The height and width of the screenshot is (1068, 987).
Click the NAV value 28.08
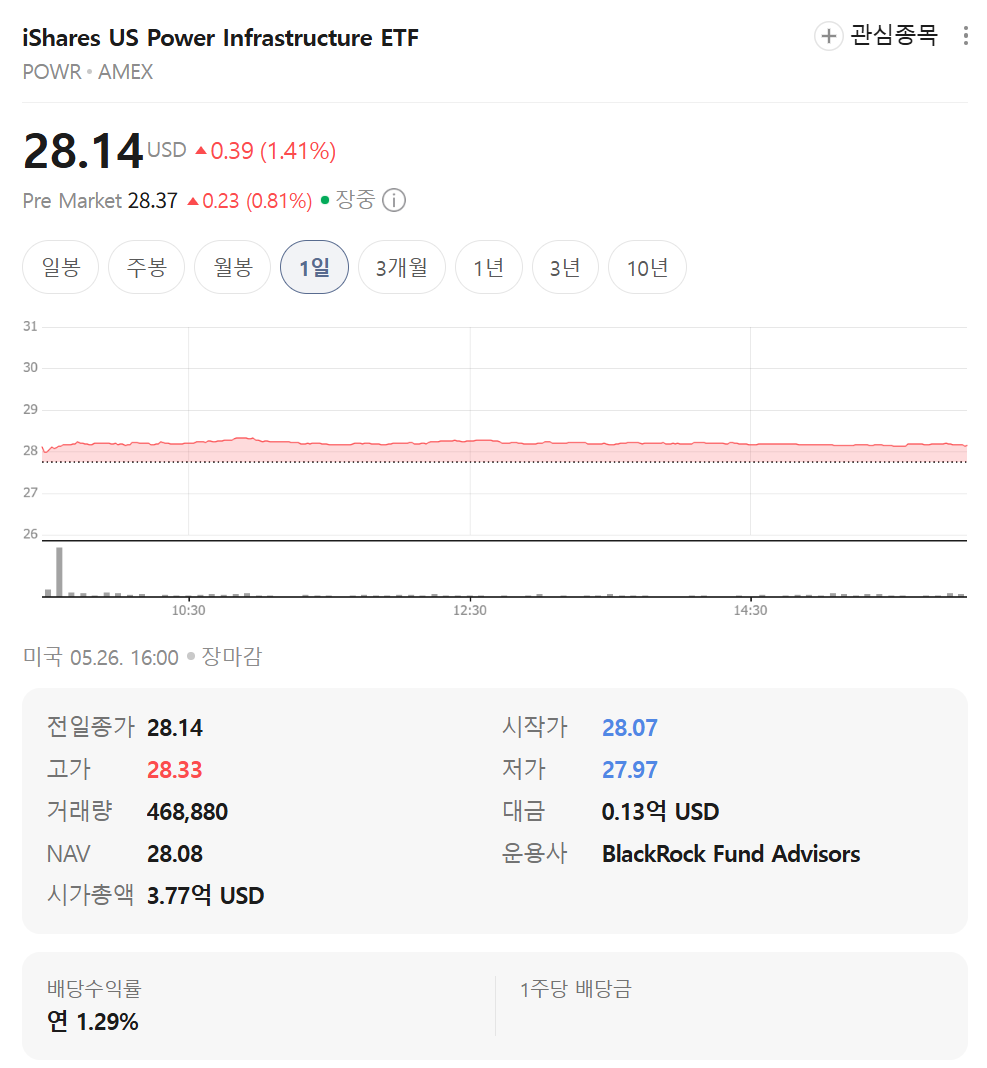[x=175, y=854]
